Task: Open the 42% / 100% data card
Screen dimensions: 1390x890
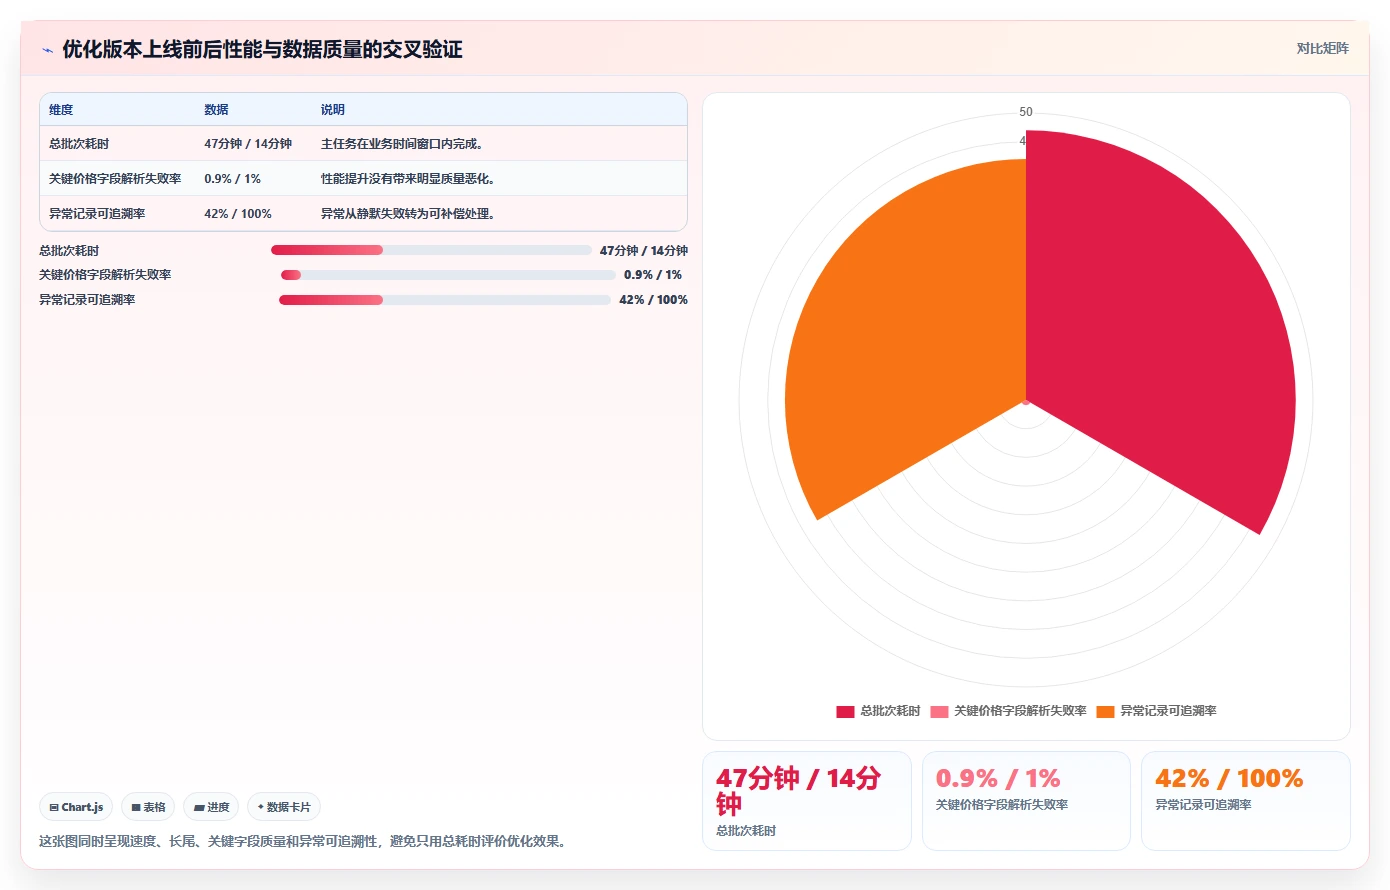Action: (x=1245, y=801)
